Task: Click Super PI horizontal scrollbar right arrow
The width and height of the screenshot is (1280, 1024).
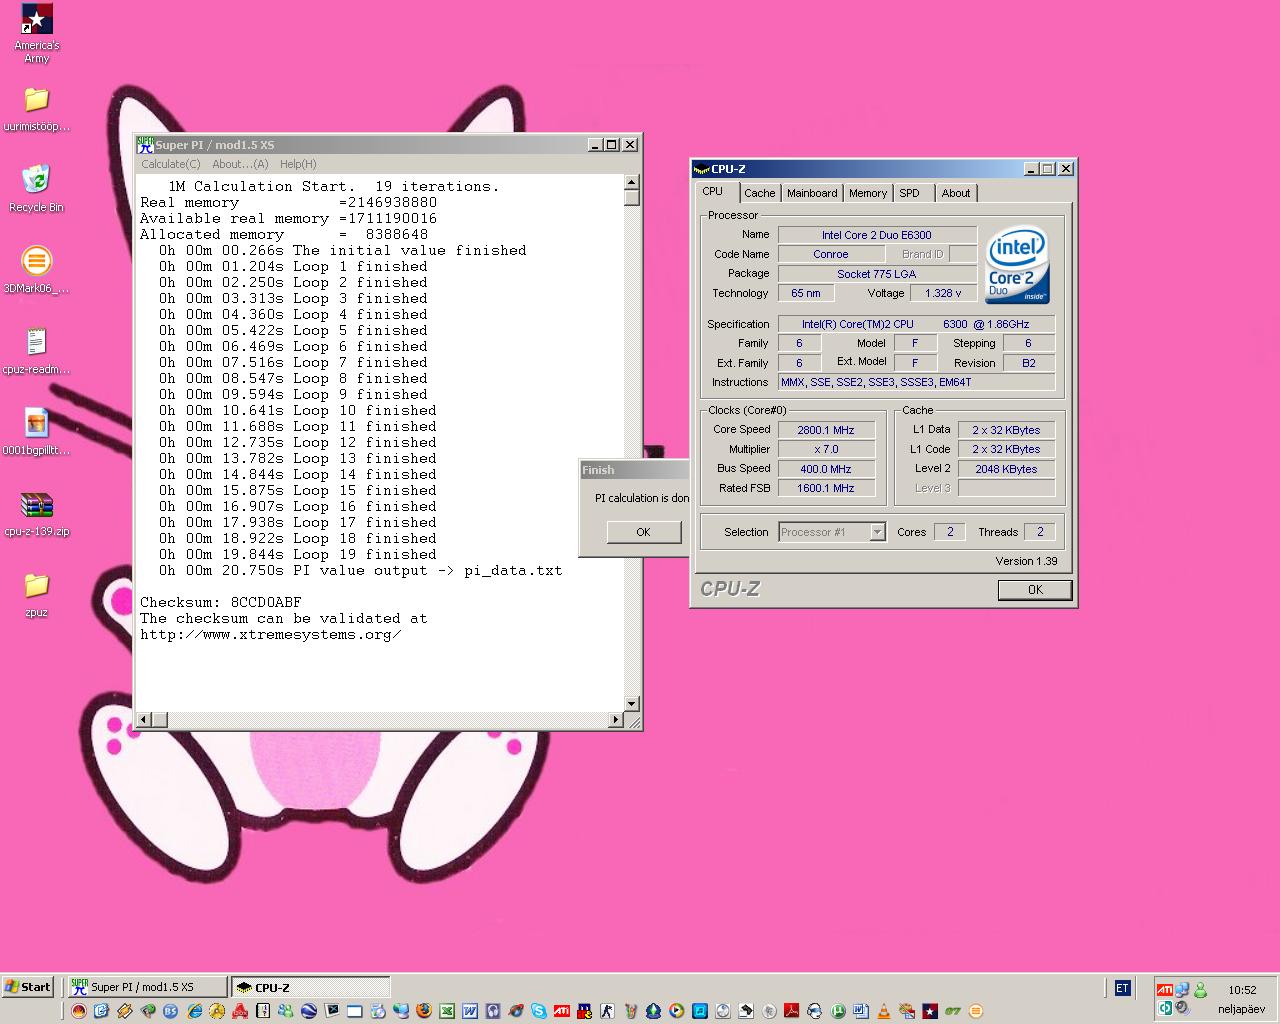Action: pos(615,719)
